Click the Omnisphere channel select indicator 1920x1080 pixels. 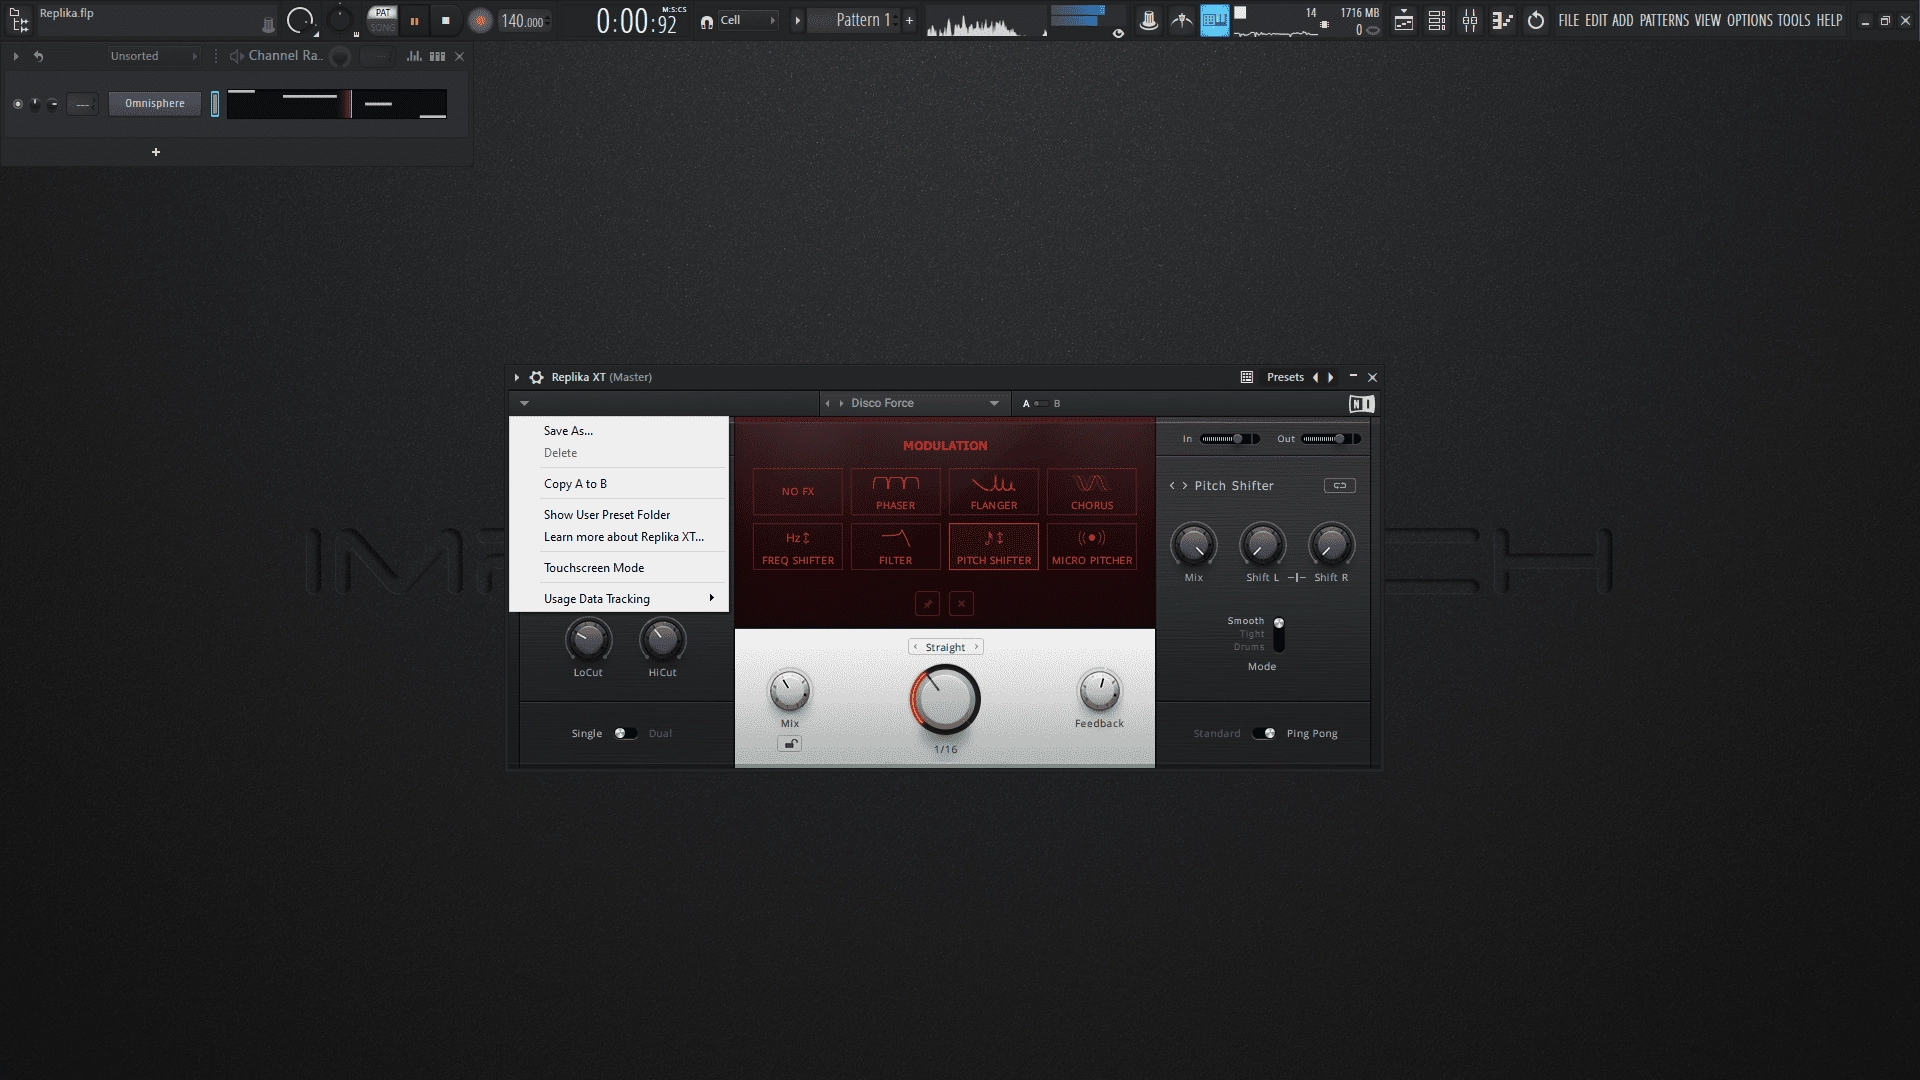[x=215, y=104]
